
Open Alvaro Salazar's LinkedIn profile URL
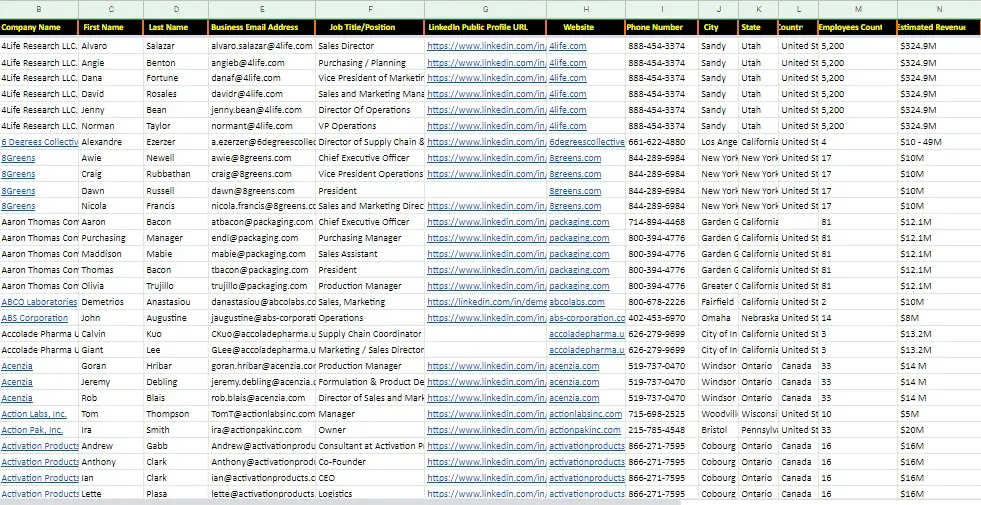[x=486, y=46]
